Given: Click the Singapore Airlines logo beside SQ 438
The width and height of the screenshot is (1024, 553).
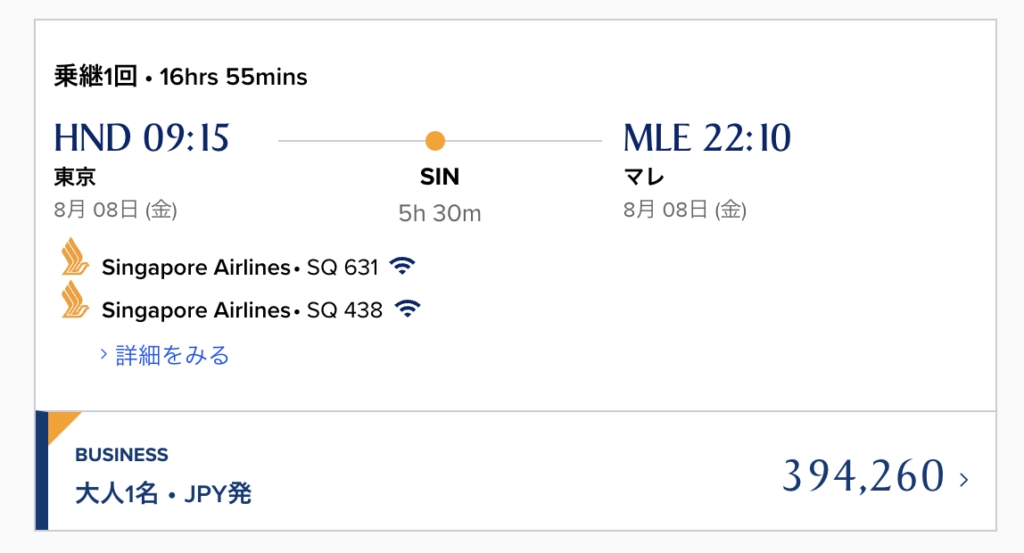Looking at the screenshot, I should coord(74,300).
